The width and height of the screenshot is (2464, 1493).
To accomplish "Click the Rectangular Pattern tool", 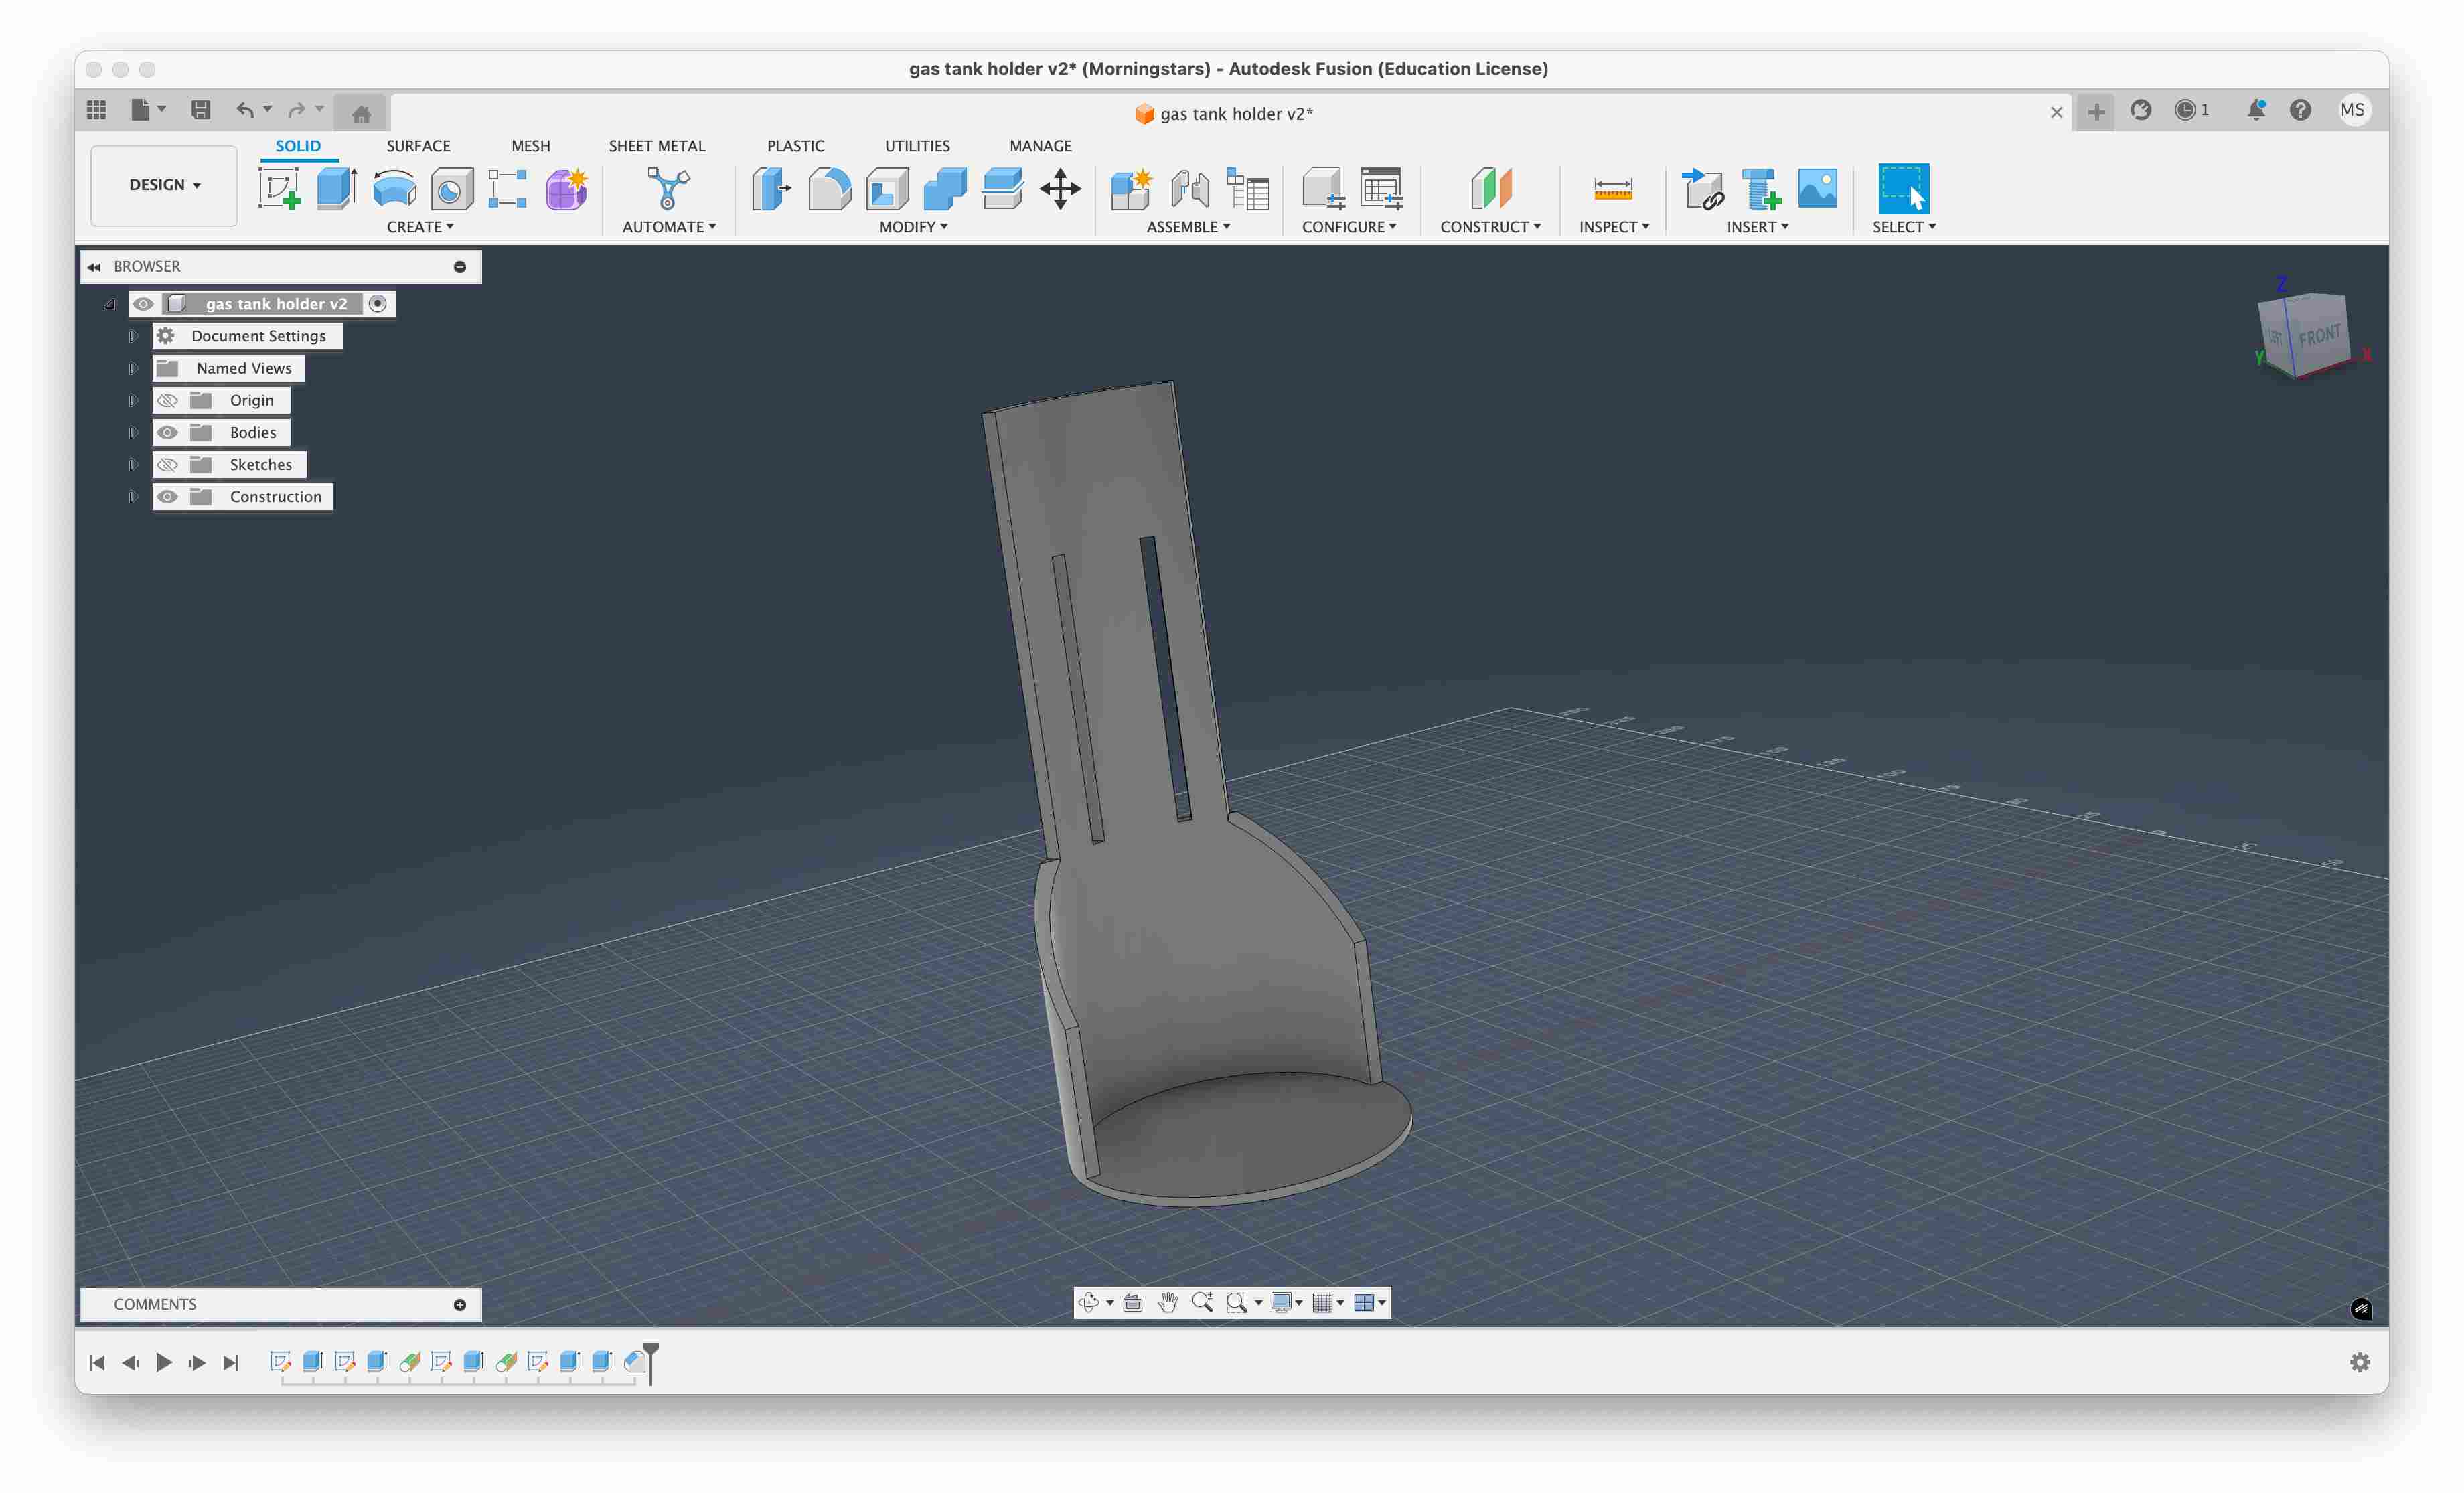I will pos(508,188).
